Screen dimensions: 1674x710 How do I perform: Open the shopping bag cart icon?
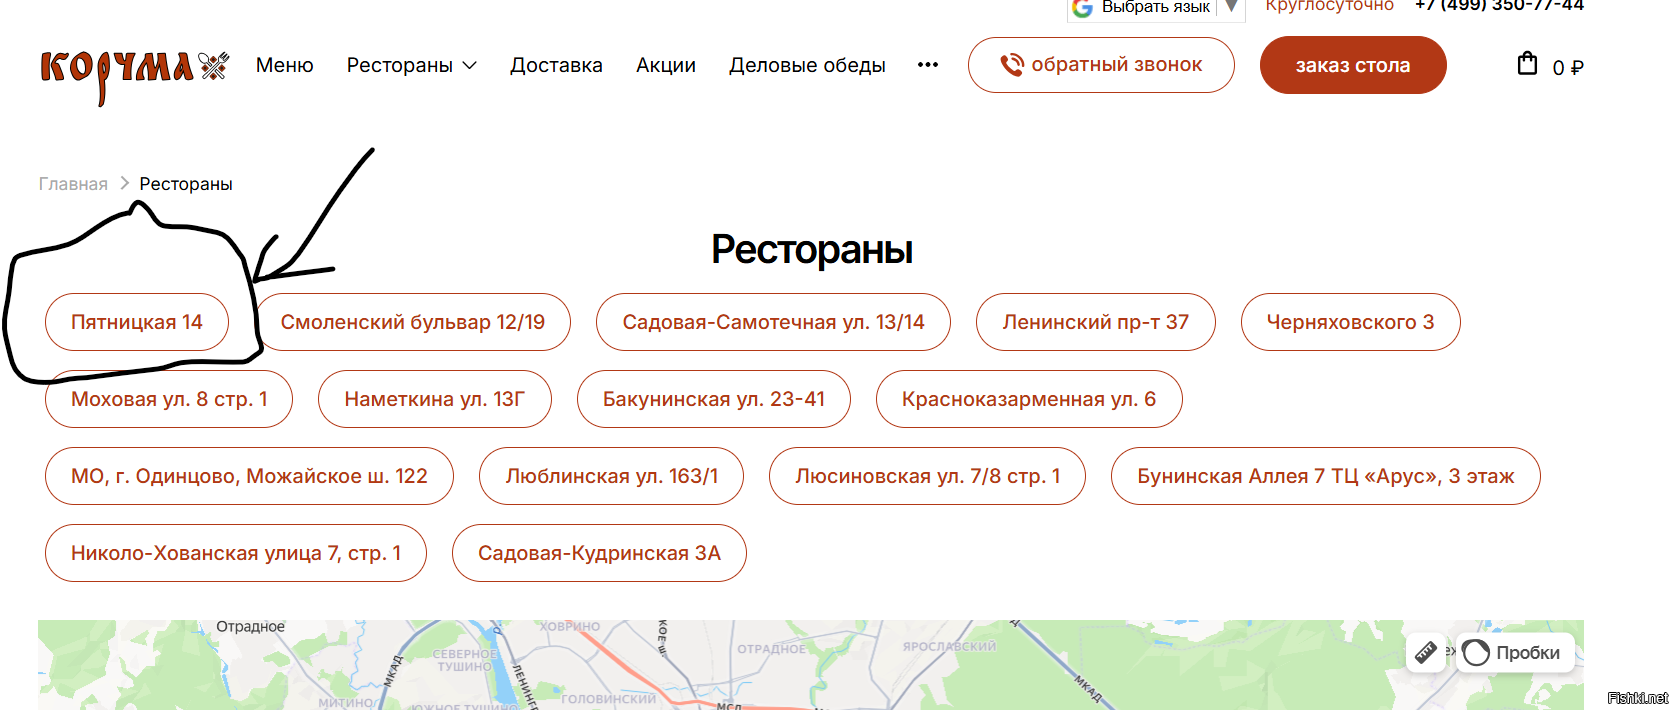(x=1527, y=64)
